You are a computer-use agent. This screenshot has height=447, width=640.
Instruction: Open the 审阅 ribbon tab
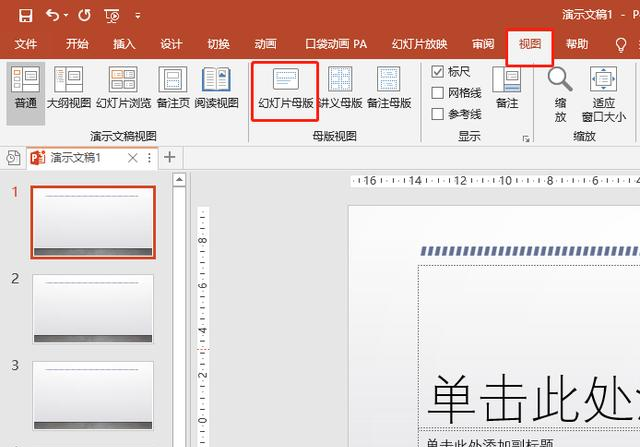pyautogui.click(x=483, y=44)
